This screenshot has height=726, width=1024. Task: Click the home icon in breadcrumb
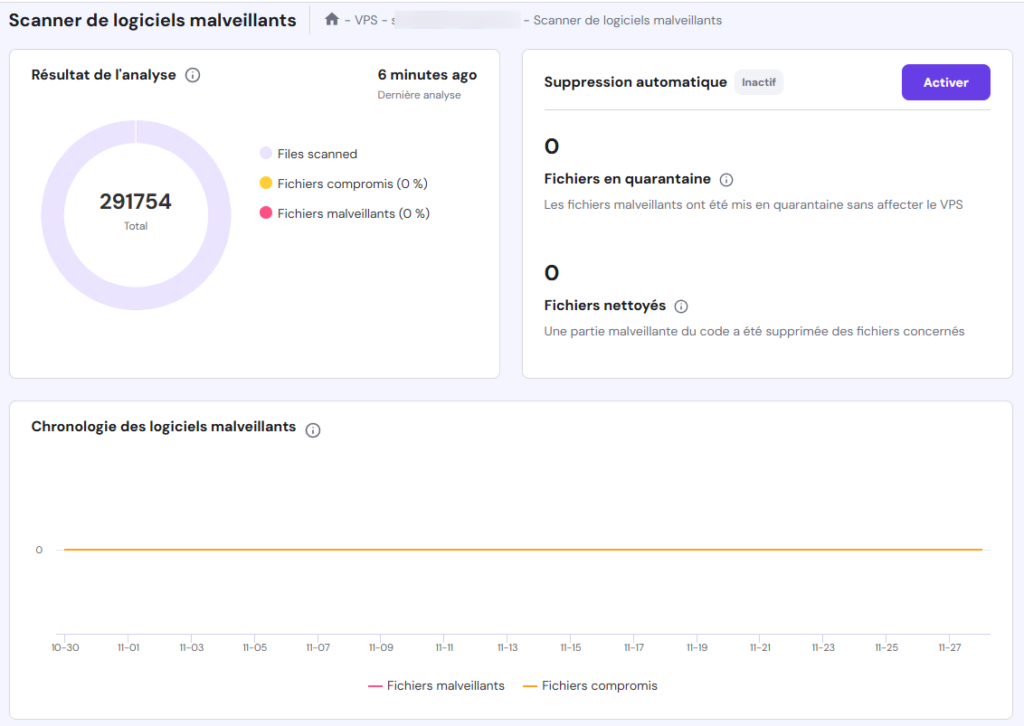(332, 19)
